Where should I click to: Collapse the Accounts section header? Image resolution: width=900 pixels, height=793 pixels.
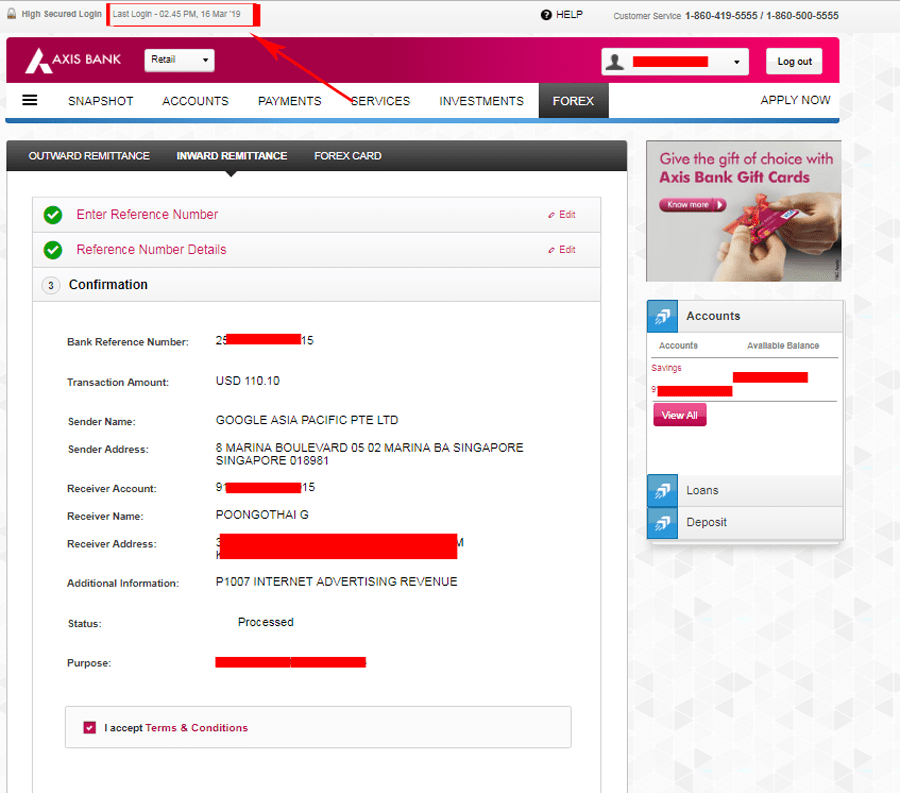(745, 316)
